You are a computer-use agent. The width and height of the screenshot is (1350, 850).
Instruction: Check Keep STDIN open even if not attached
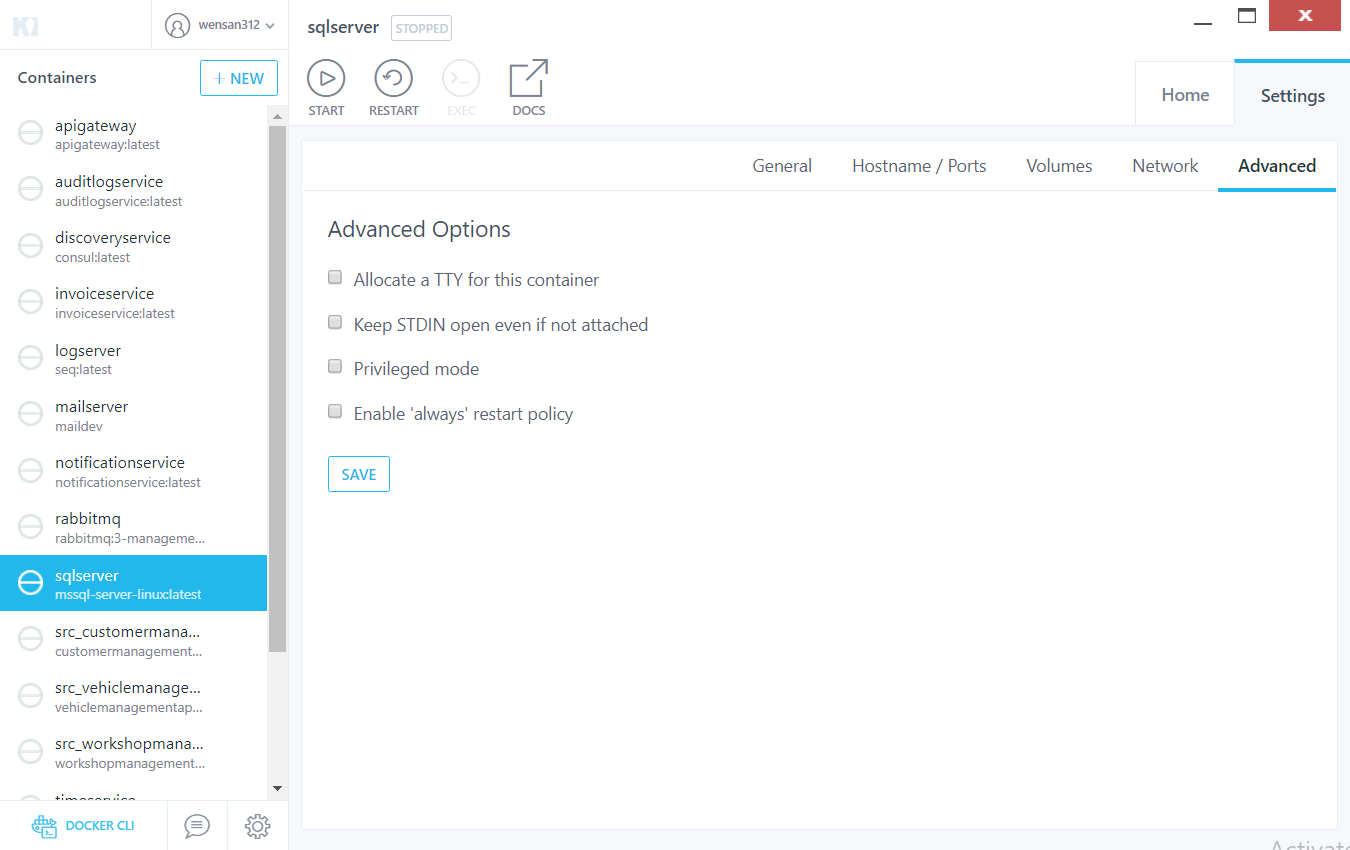(x=335, y=322)
